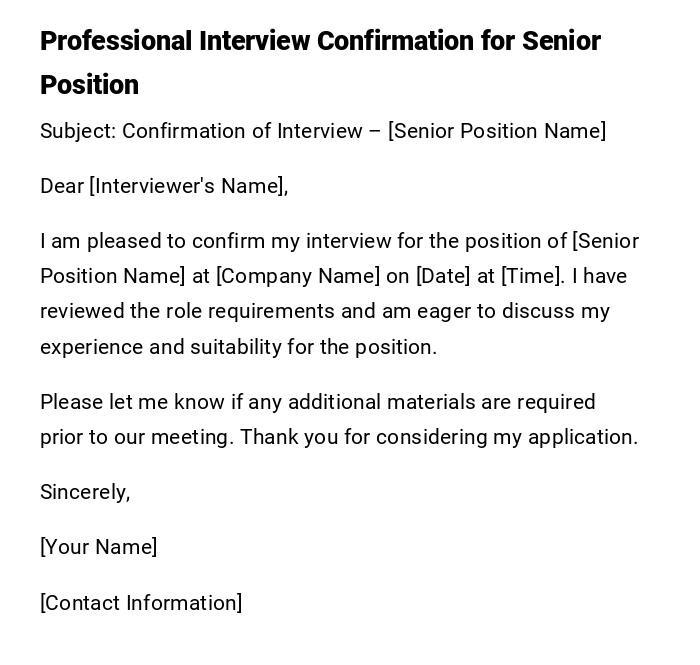Select the [Interviewer's Name] placeholder

tap(188, 186)
